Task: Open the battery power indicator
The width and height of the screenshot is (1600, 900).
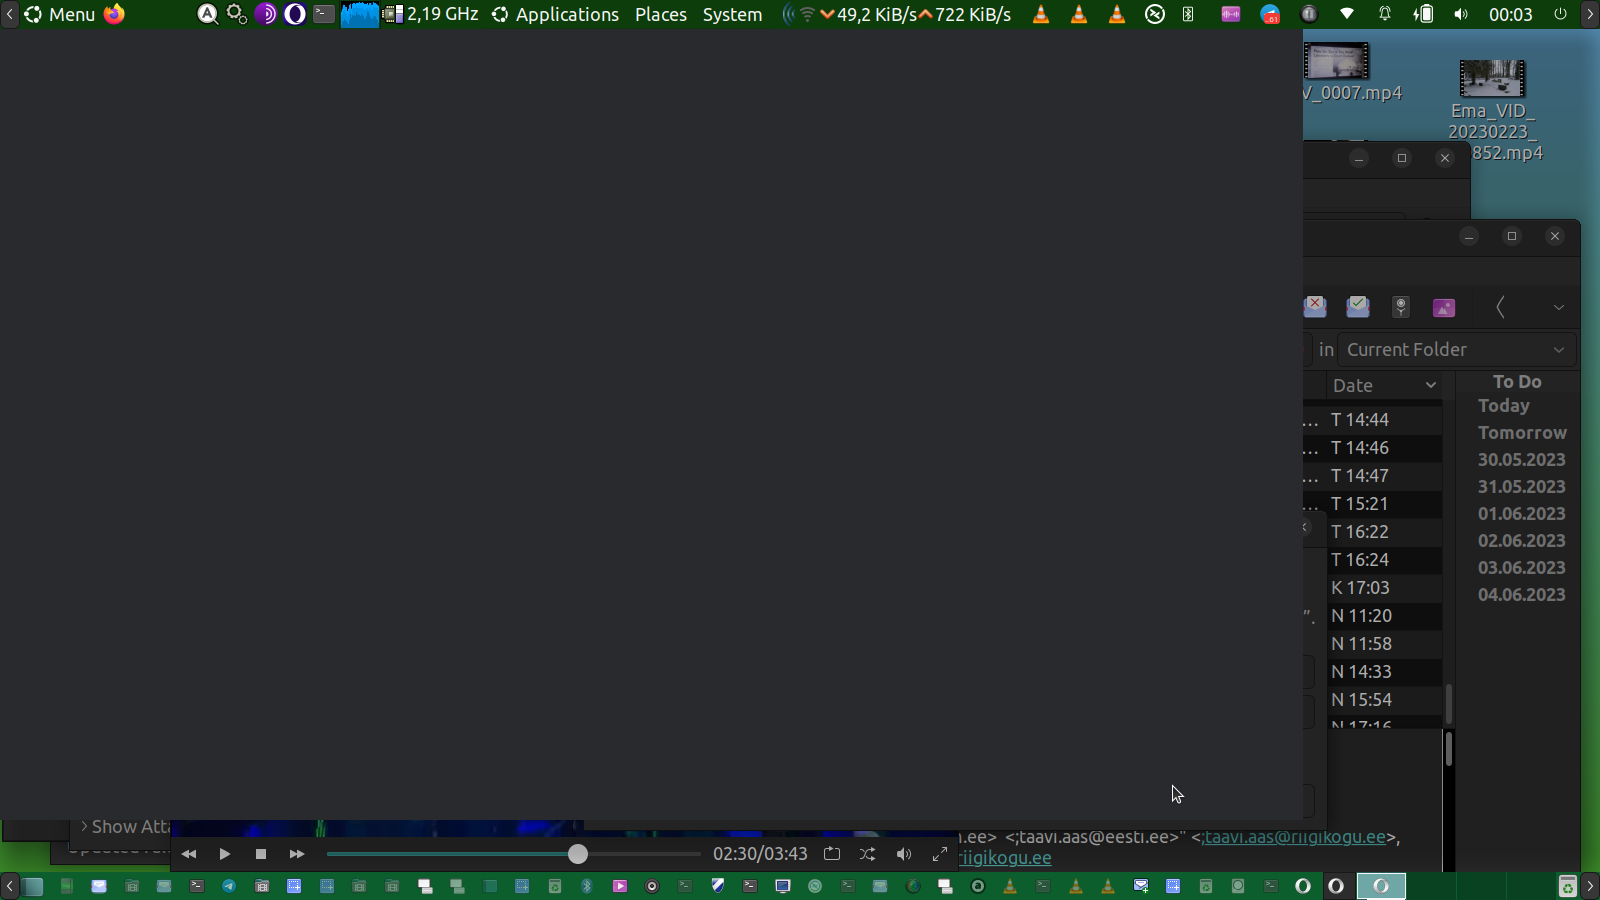Action: point(1423,14)
